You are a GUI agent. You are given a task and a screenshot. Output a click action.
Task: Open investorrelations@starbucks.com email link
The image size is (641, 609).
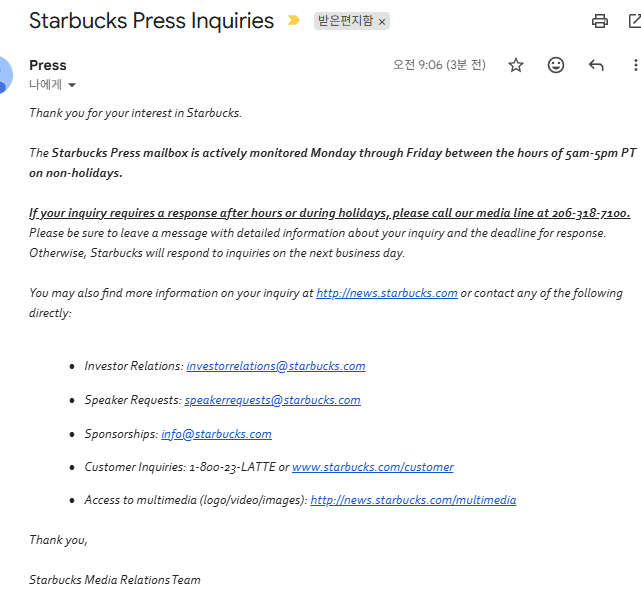coord(276,366)
